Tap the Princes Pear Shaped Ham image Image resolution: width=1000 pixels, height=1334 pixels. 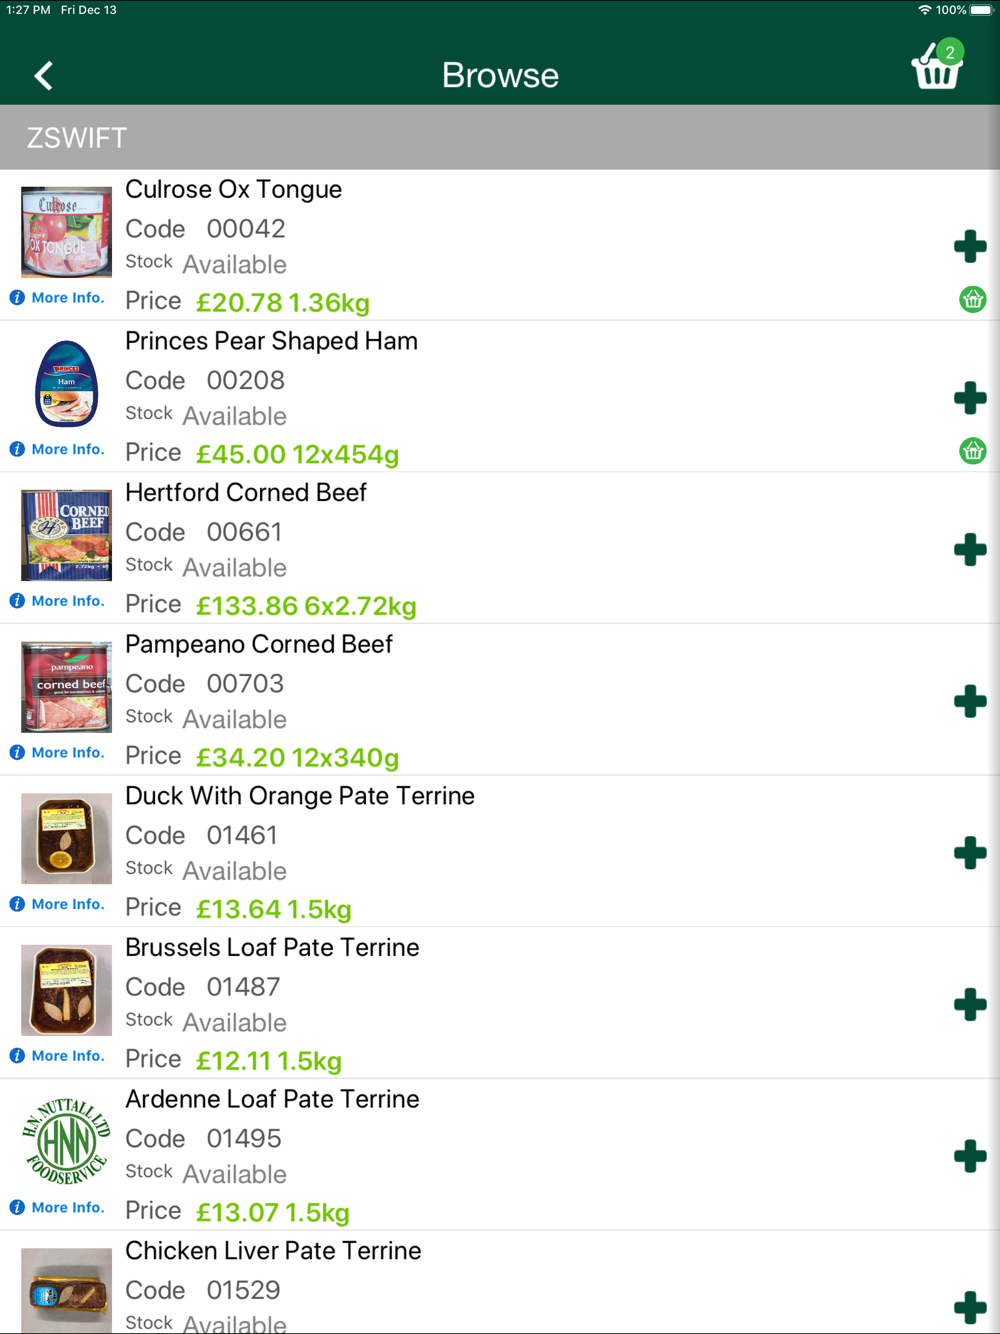coord(67,384)
